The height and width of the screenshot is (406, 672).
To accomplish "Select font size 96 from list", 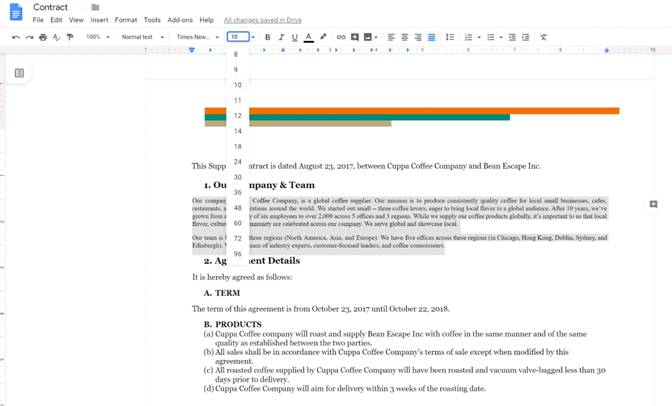I will 238,254.
